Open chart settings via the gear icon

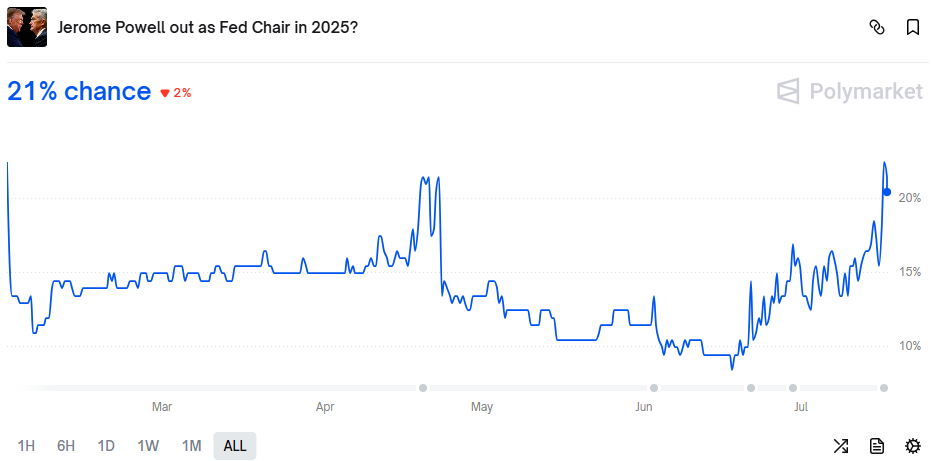click(913, 446)
